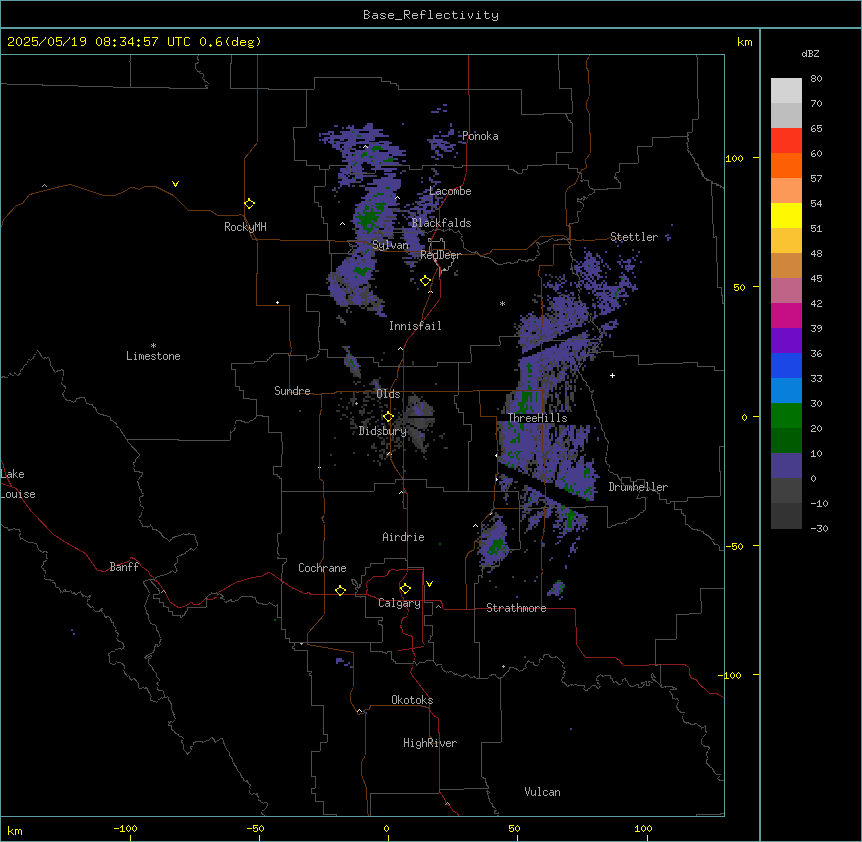Click the asterisk marker above Limestone
This screenshot has width=862, height=842.
(153, 346)
